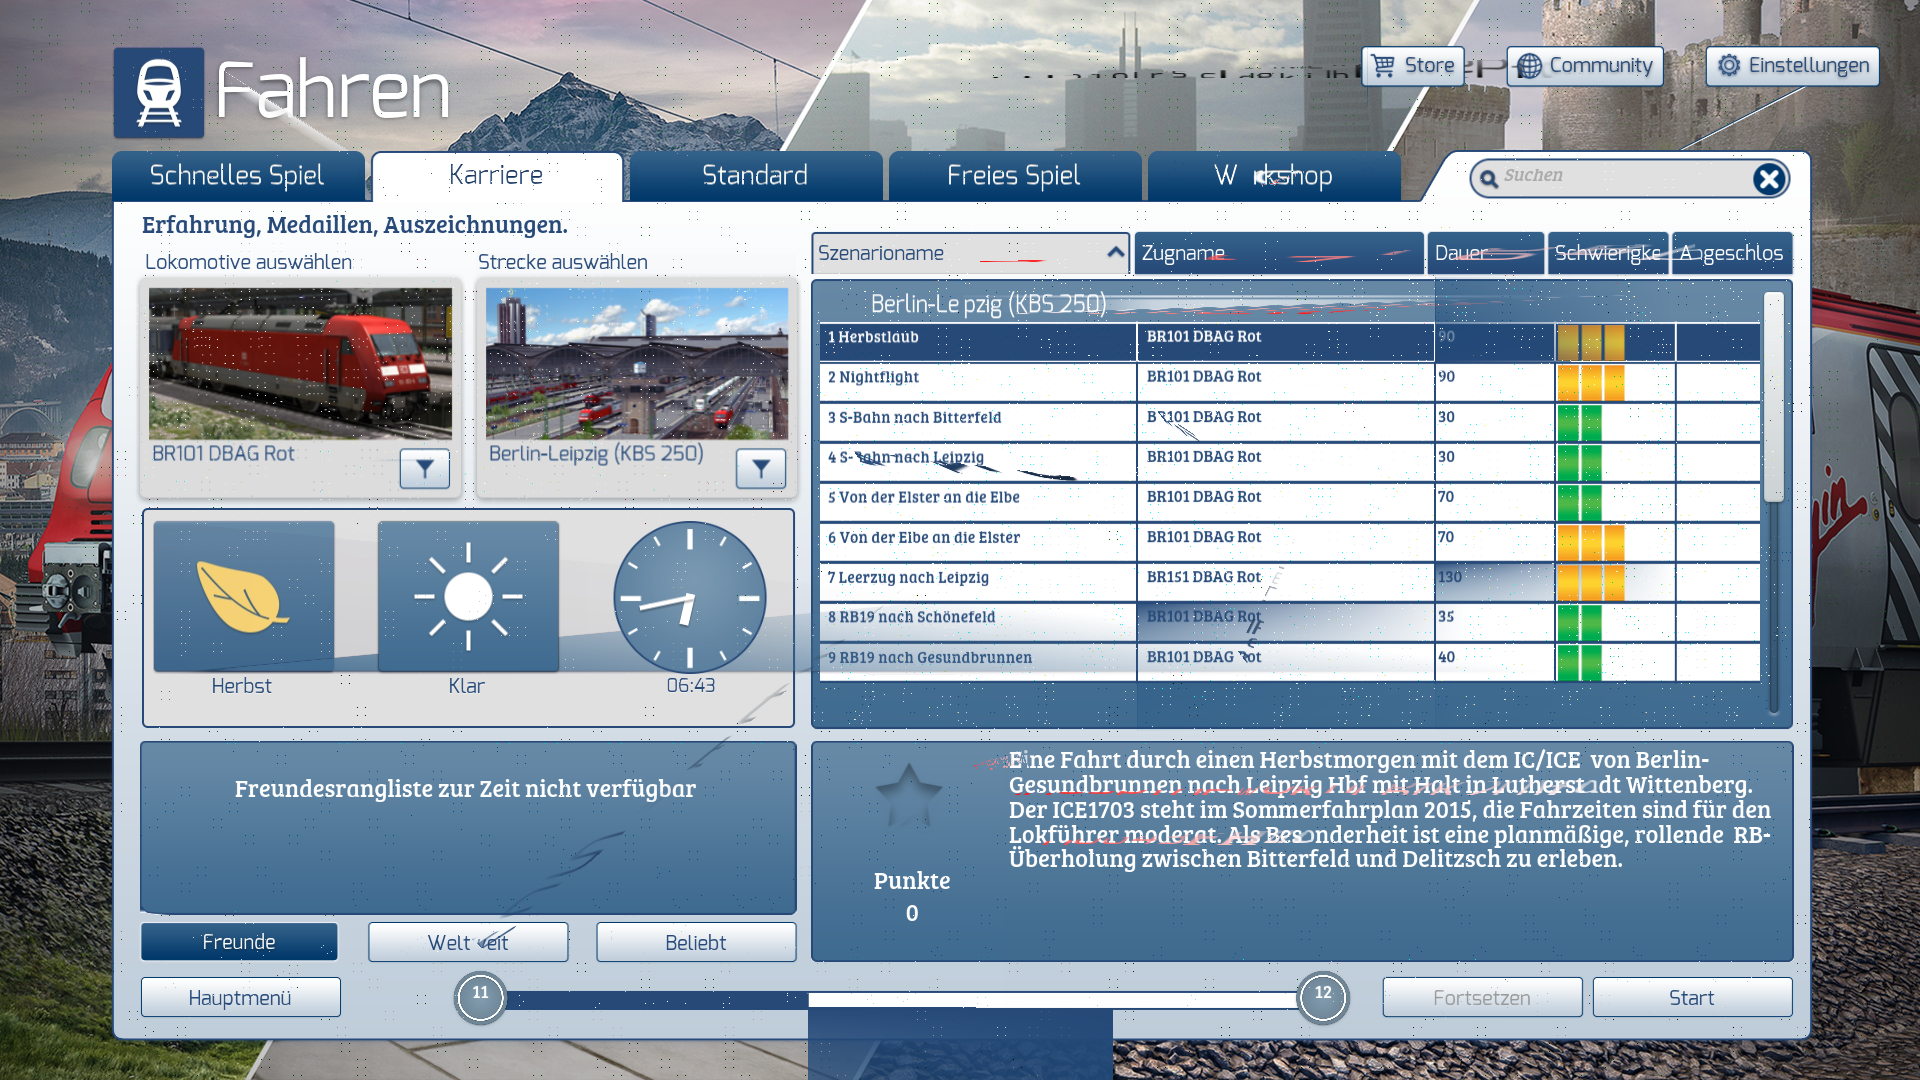Image resolution: width=1920 pixels, height=1080 pixels.
Task: Return to Hauptmenü
Action: pos(240,998)
